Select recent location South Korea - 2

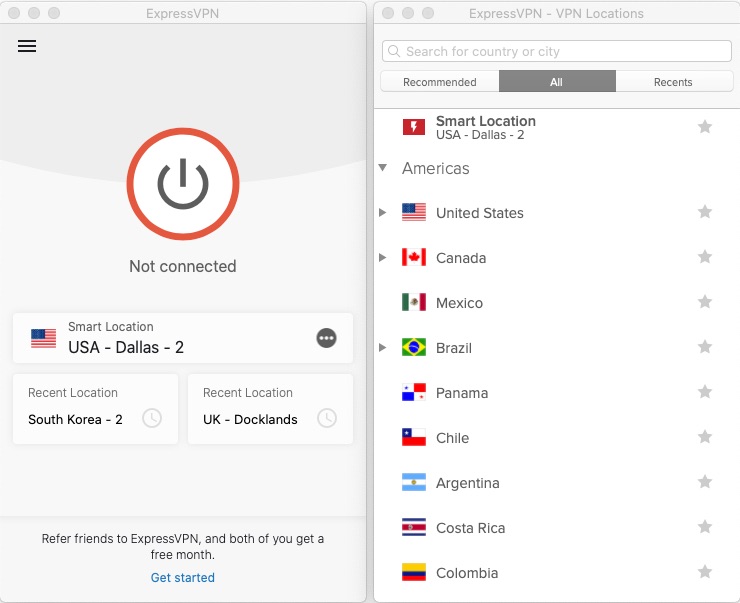[95, 409]
